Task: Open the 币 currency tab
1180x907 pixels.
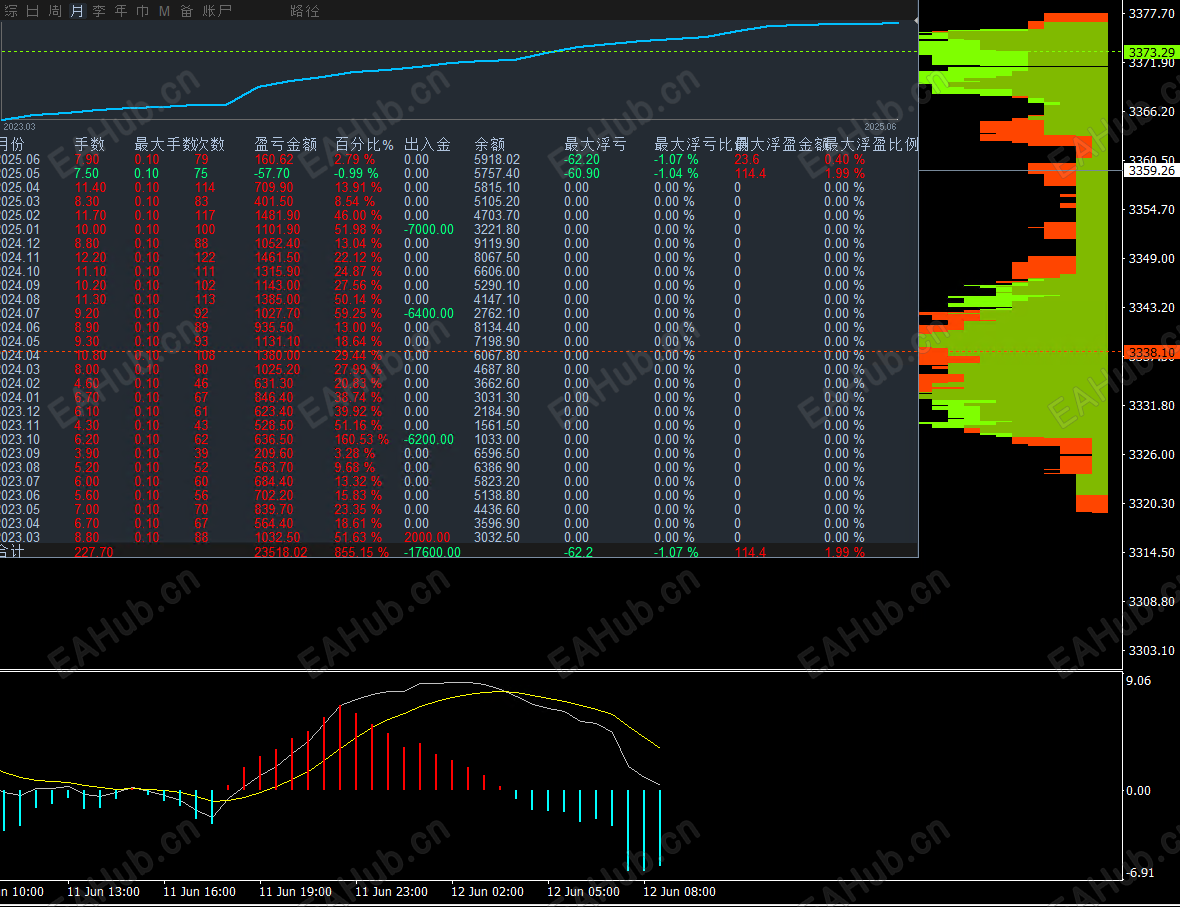Action: tap(142, 11)
